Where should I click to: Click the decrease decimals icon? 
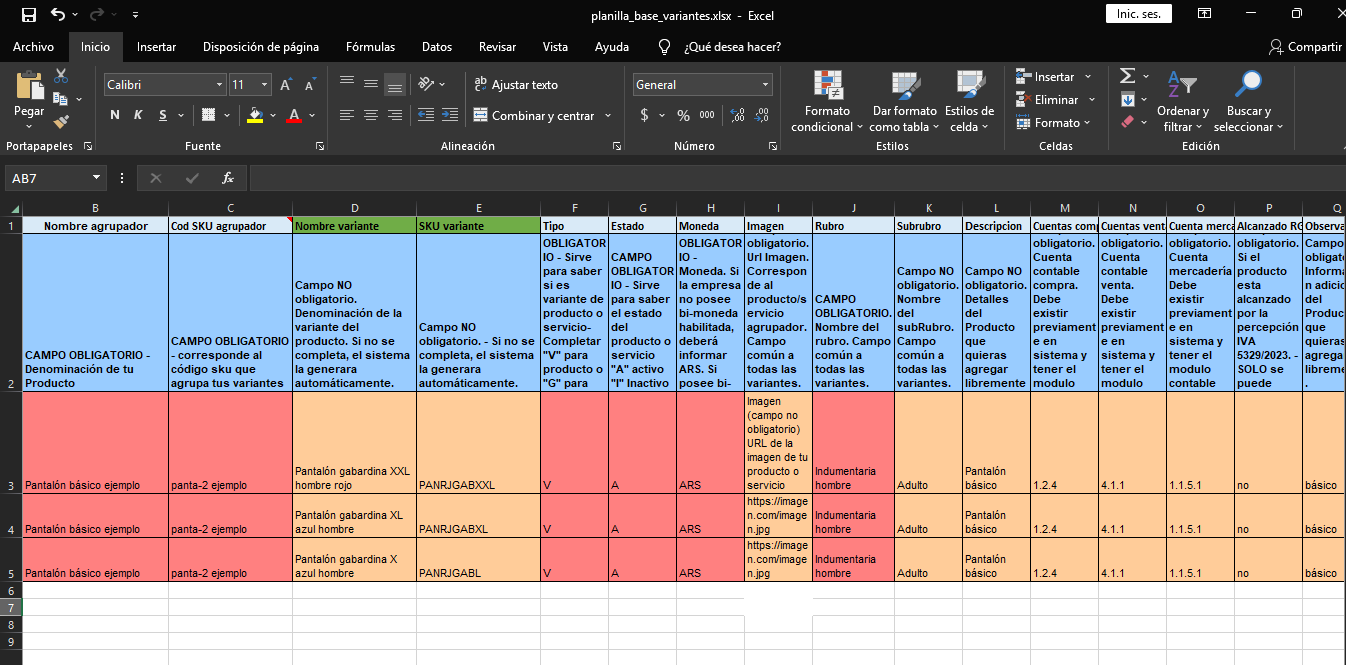(762, 115)
